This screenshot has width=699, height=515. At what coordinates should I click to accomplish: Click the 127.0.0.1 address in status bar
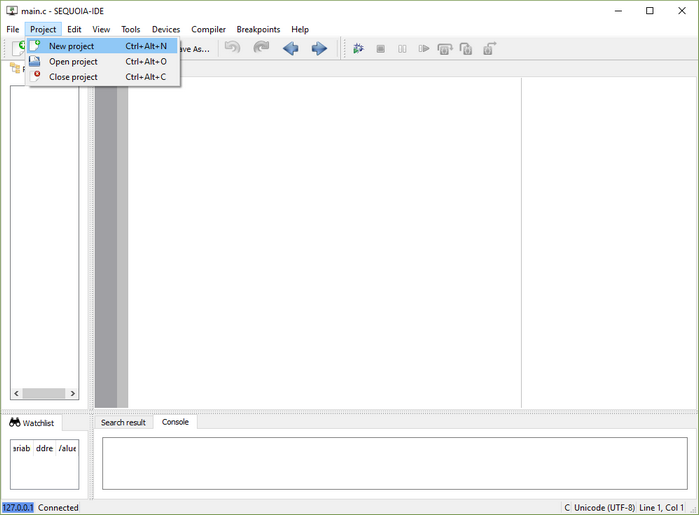pyautogui.click(x=18, y=507)
